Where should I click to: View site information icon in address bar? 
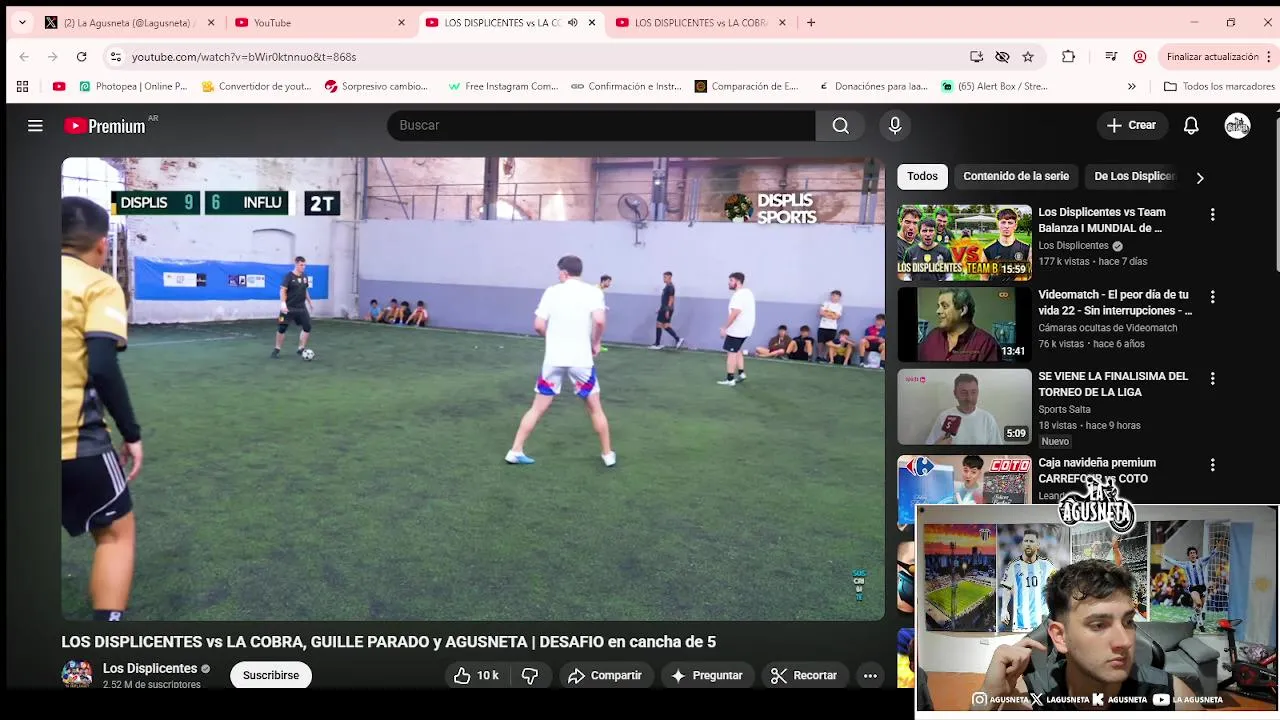(115, 57)
